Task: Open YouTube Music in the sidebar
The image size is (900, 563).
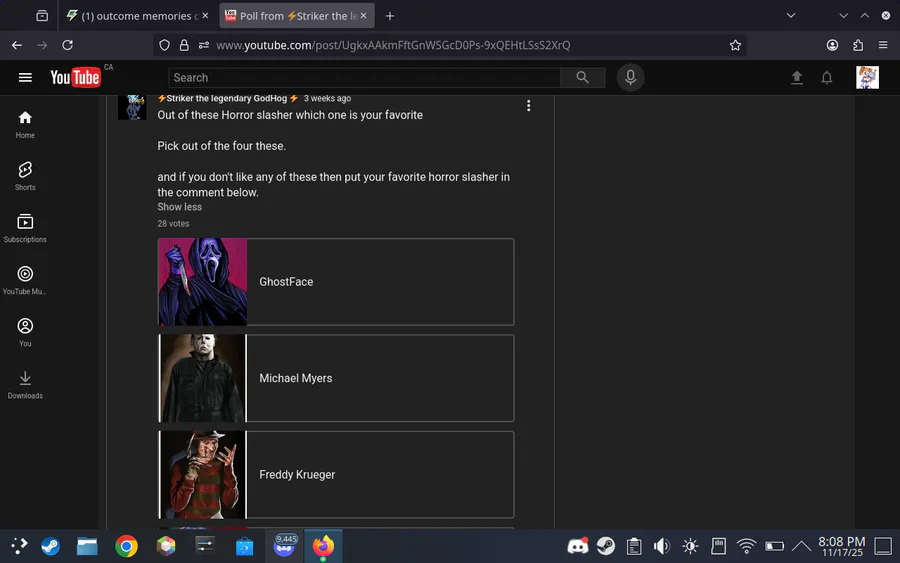Action: [25, 281]
